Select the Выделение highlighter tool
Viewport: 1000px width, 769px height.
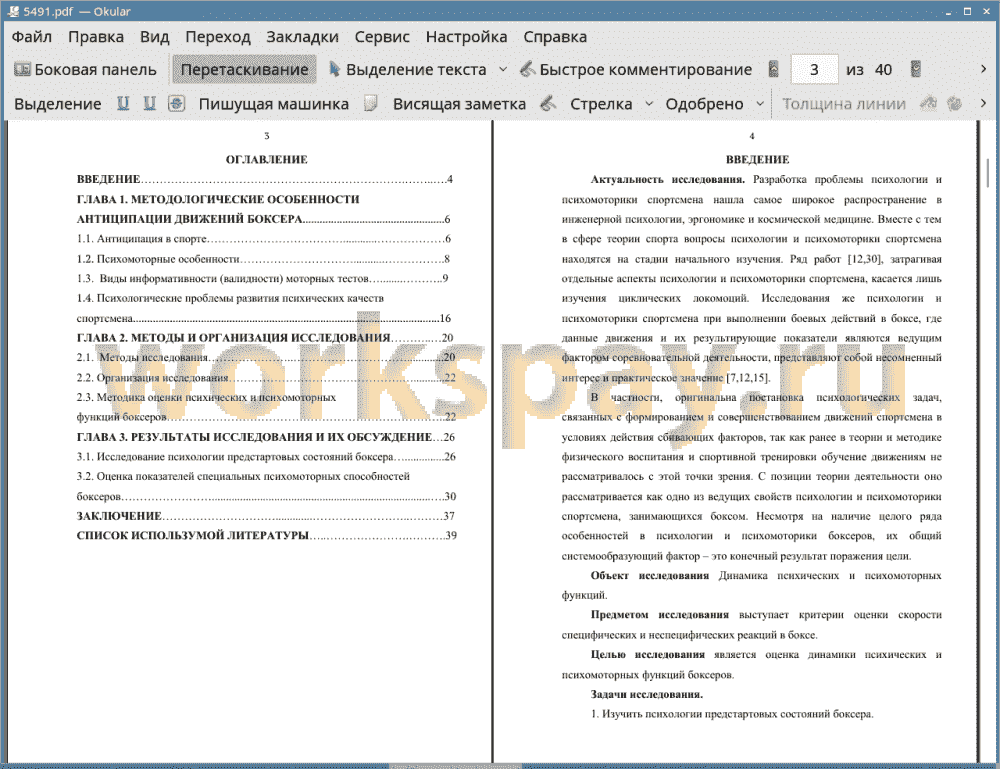coord(57,104)
